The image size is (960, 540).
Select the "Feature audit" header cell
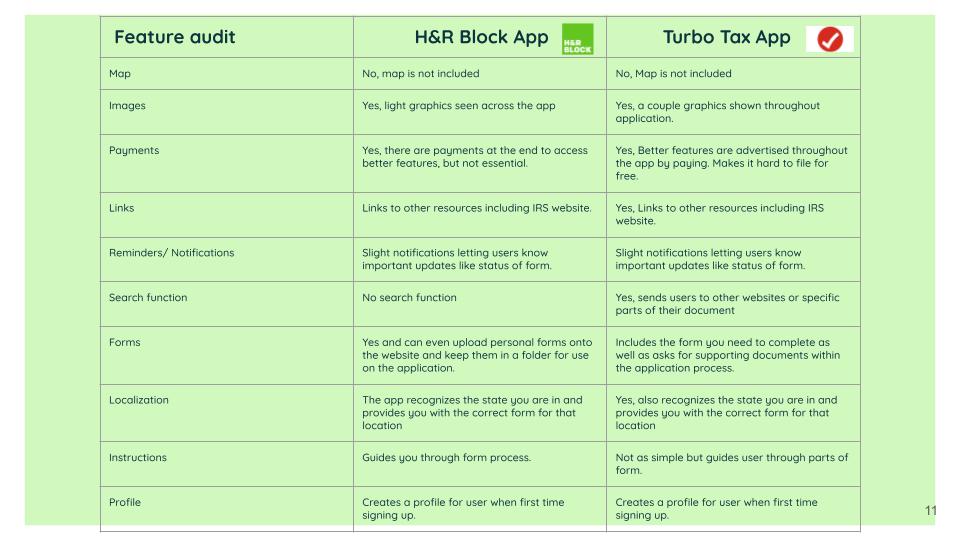(175, 38)
